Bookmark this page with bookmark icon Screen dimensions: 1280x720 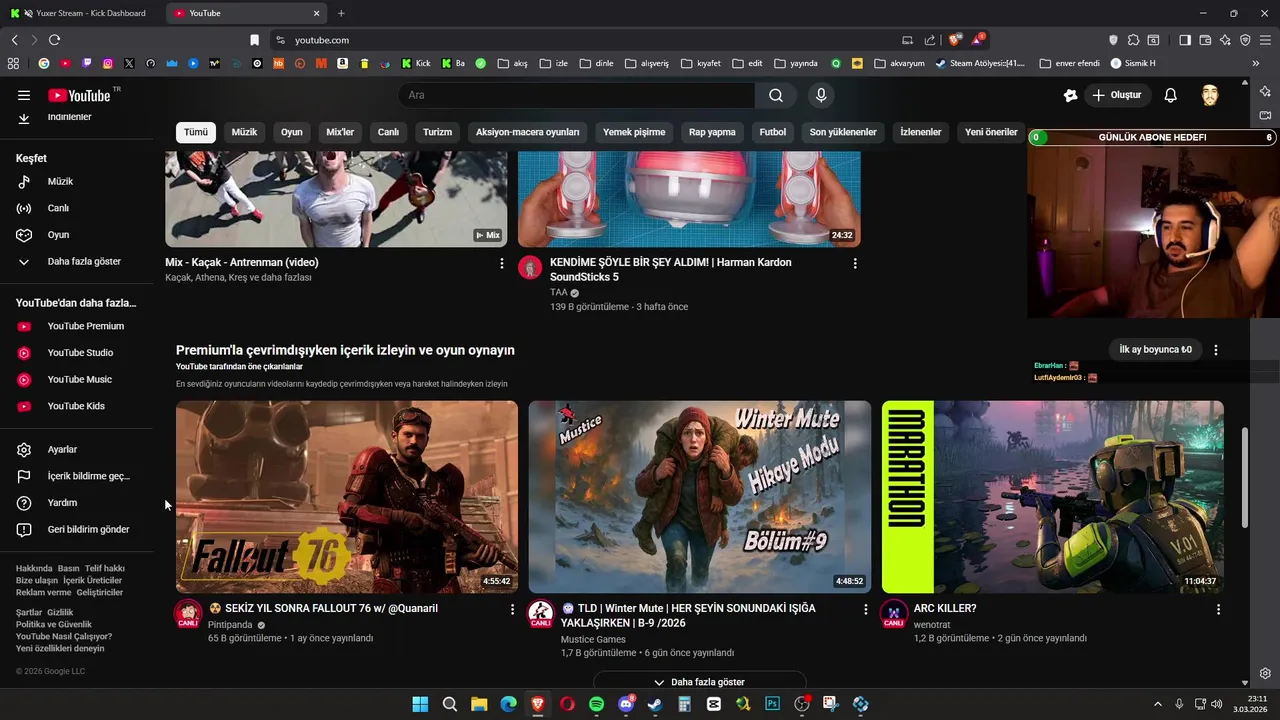(254, 40)
